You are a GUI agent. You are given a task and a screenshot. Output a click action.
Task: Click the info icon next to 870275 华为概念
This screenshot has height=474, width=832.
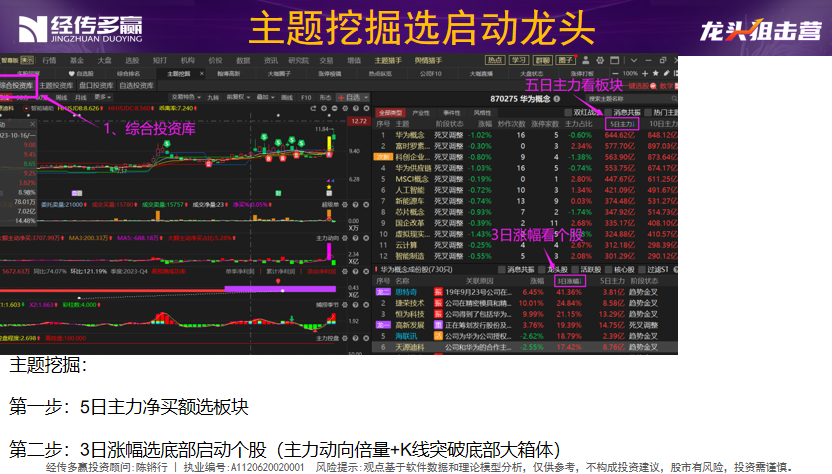click(x=557, y=99)
